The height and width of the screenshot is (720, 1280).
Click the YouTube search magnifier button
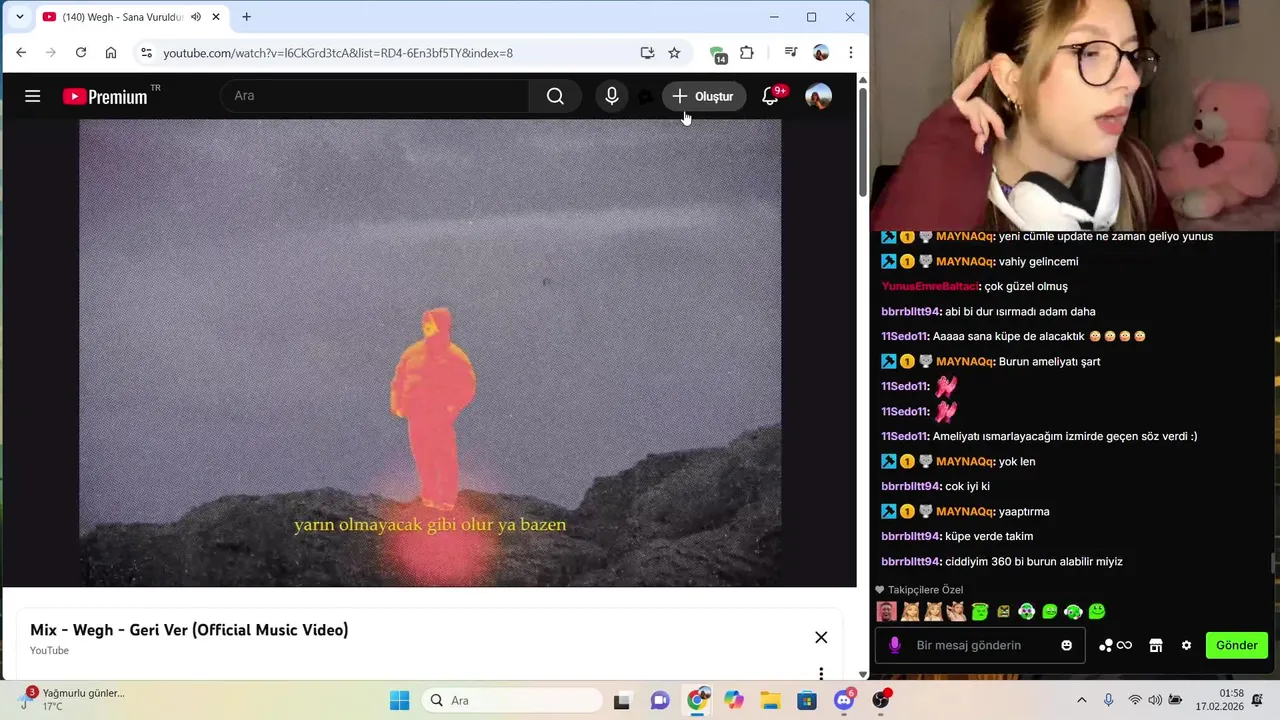(x=555, y=96)
